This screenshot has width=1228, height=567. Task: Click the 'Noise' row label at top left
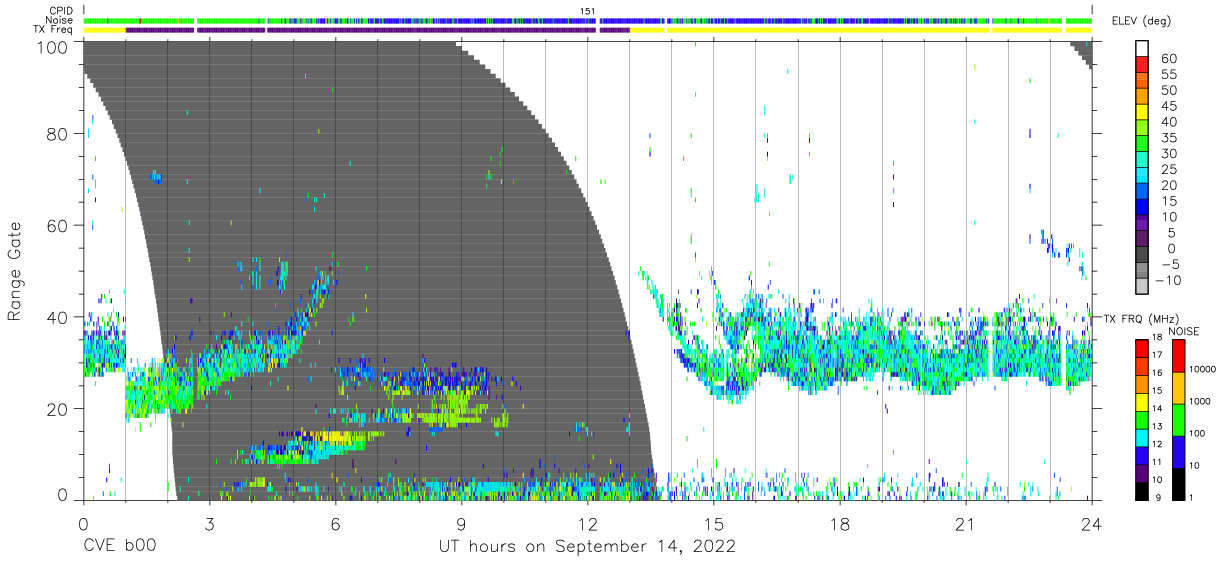pos(58,20)
